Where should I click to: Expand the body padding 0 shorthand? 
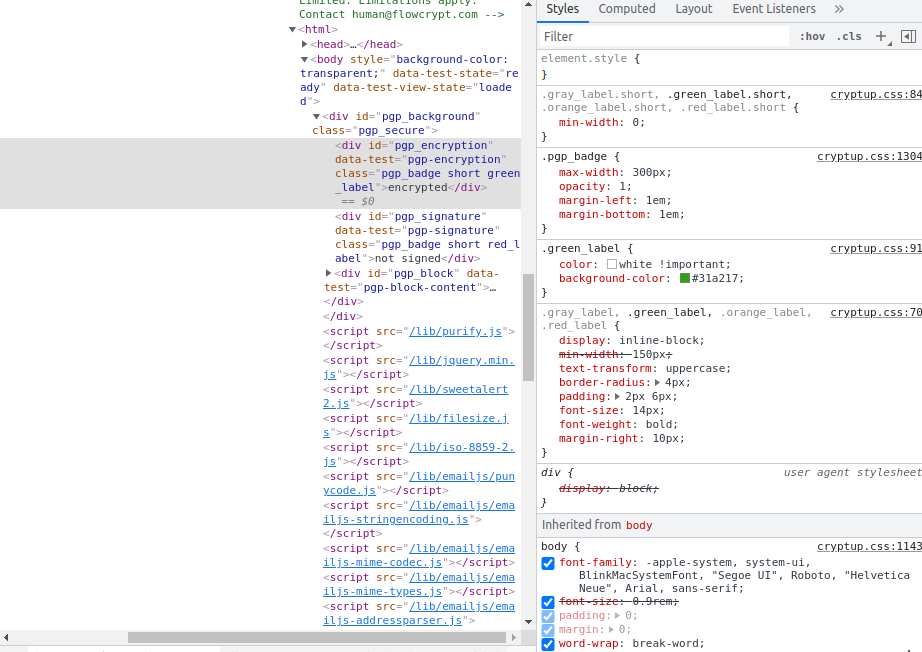[617, 616]
